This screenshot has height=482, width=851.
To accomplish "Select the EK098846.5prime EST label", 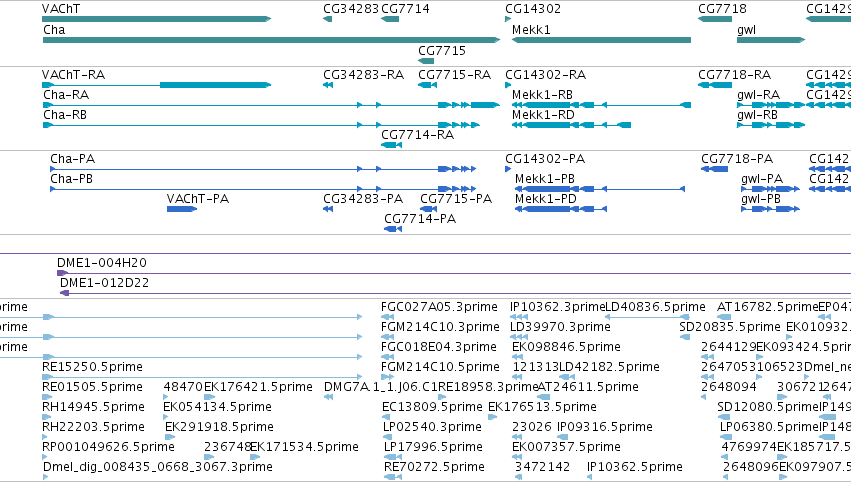I will (x=566, y=347).
